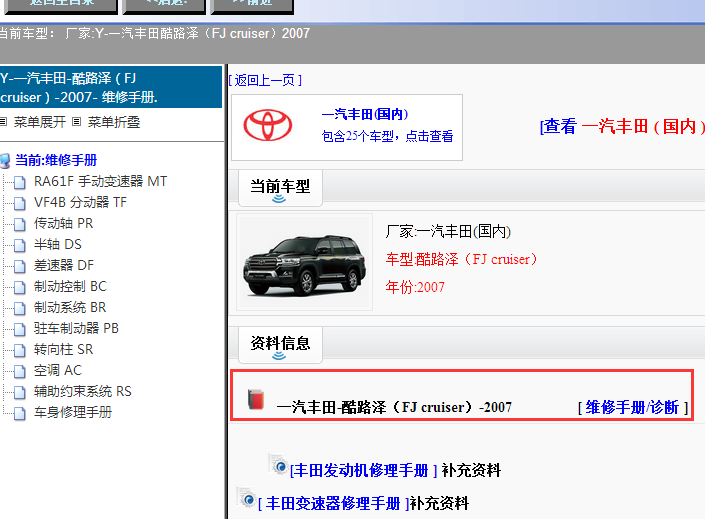Viewport: 705px width, 519px height.
Task: Click the blue header Y-一汽丰田-酷路泽 维修手册
Action: pos(111,87)
